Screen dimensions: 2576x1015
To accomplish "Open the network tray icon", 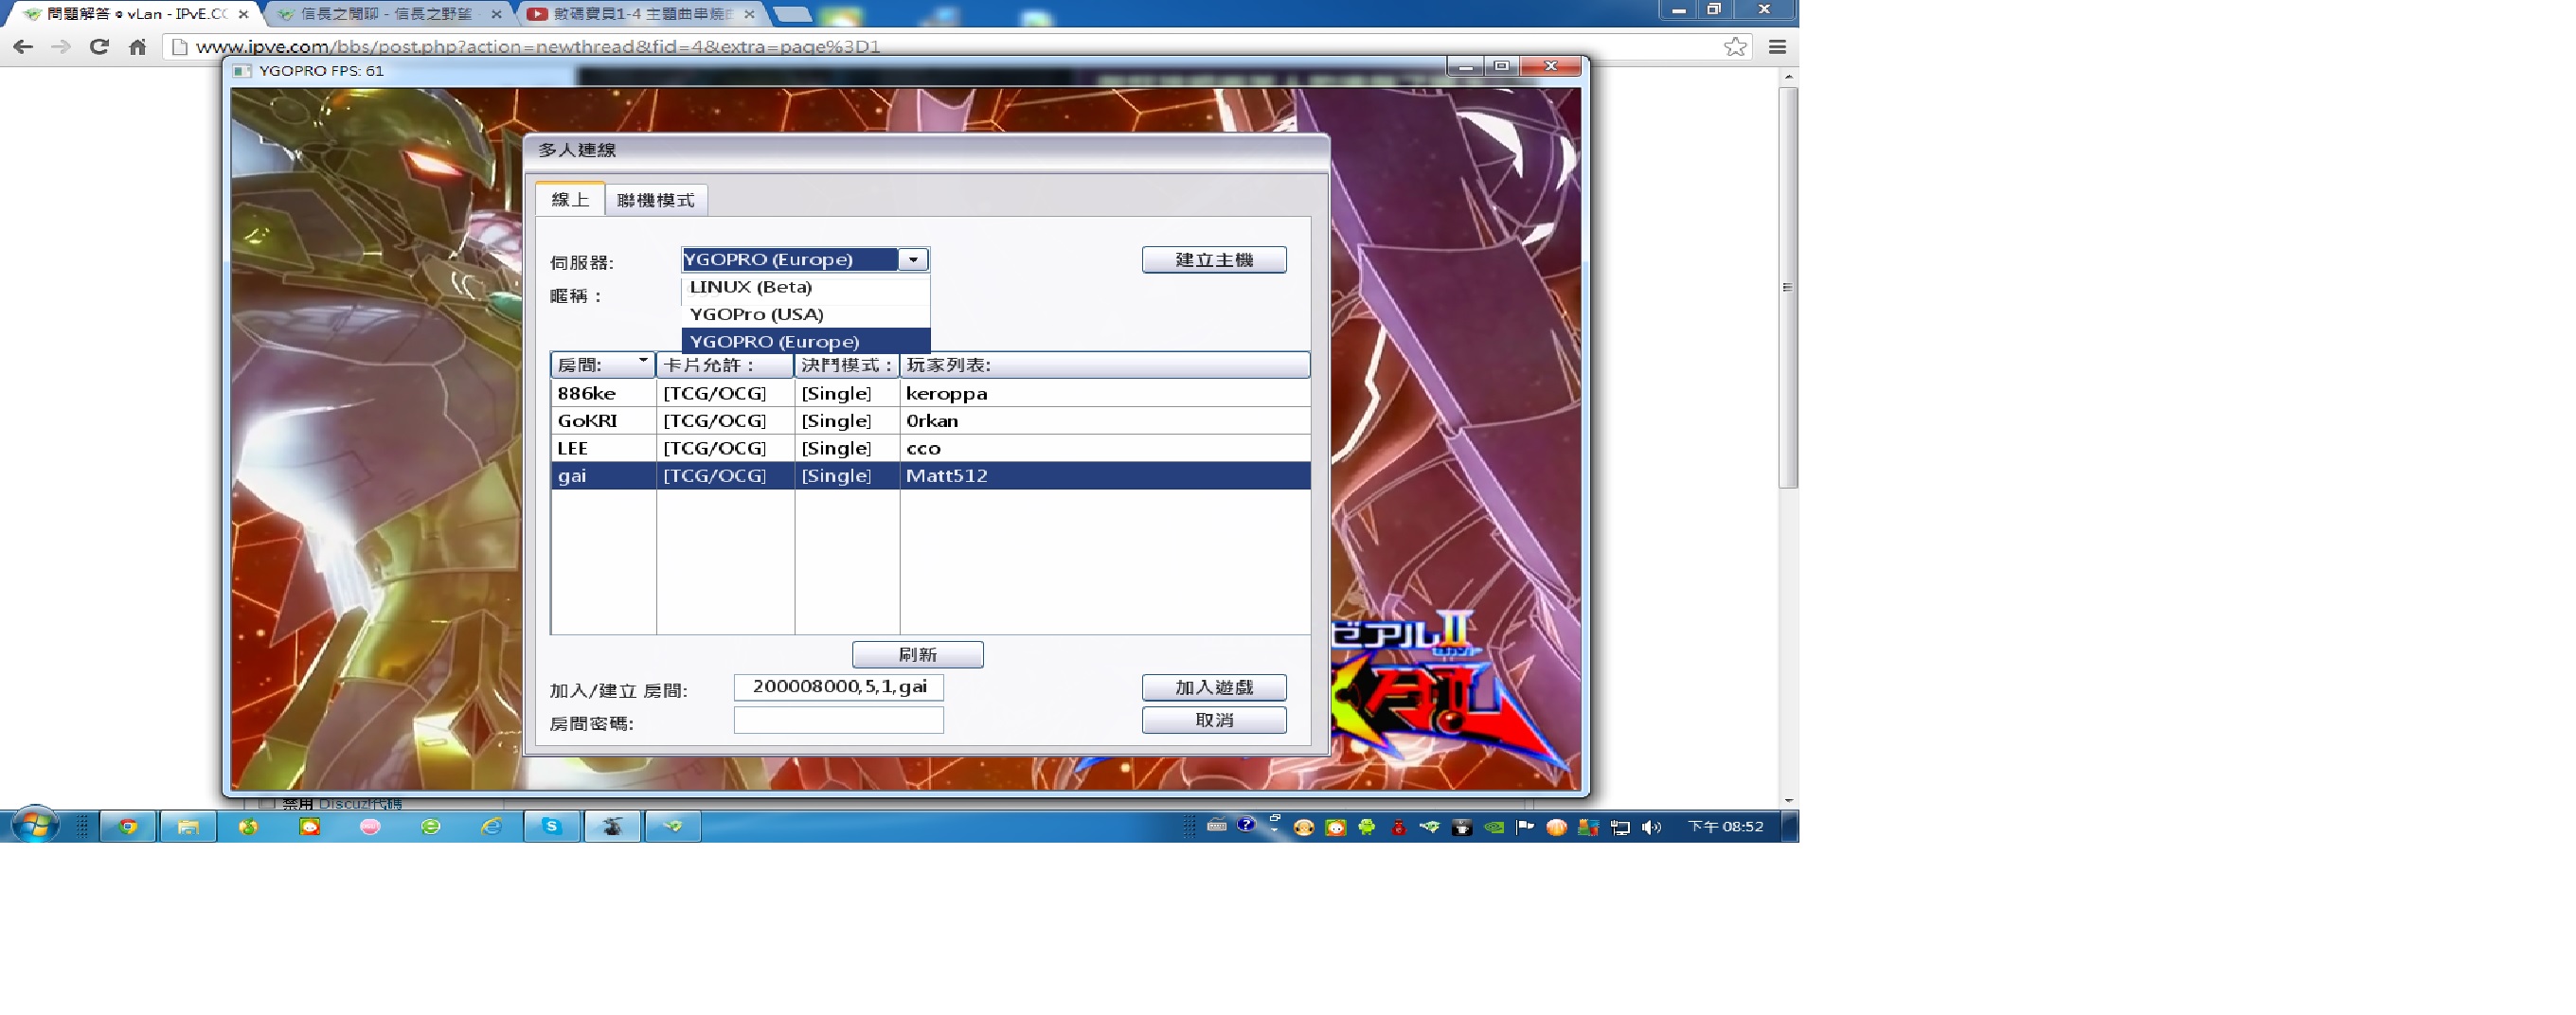I will (x=1620, y=827).
